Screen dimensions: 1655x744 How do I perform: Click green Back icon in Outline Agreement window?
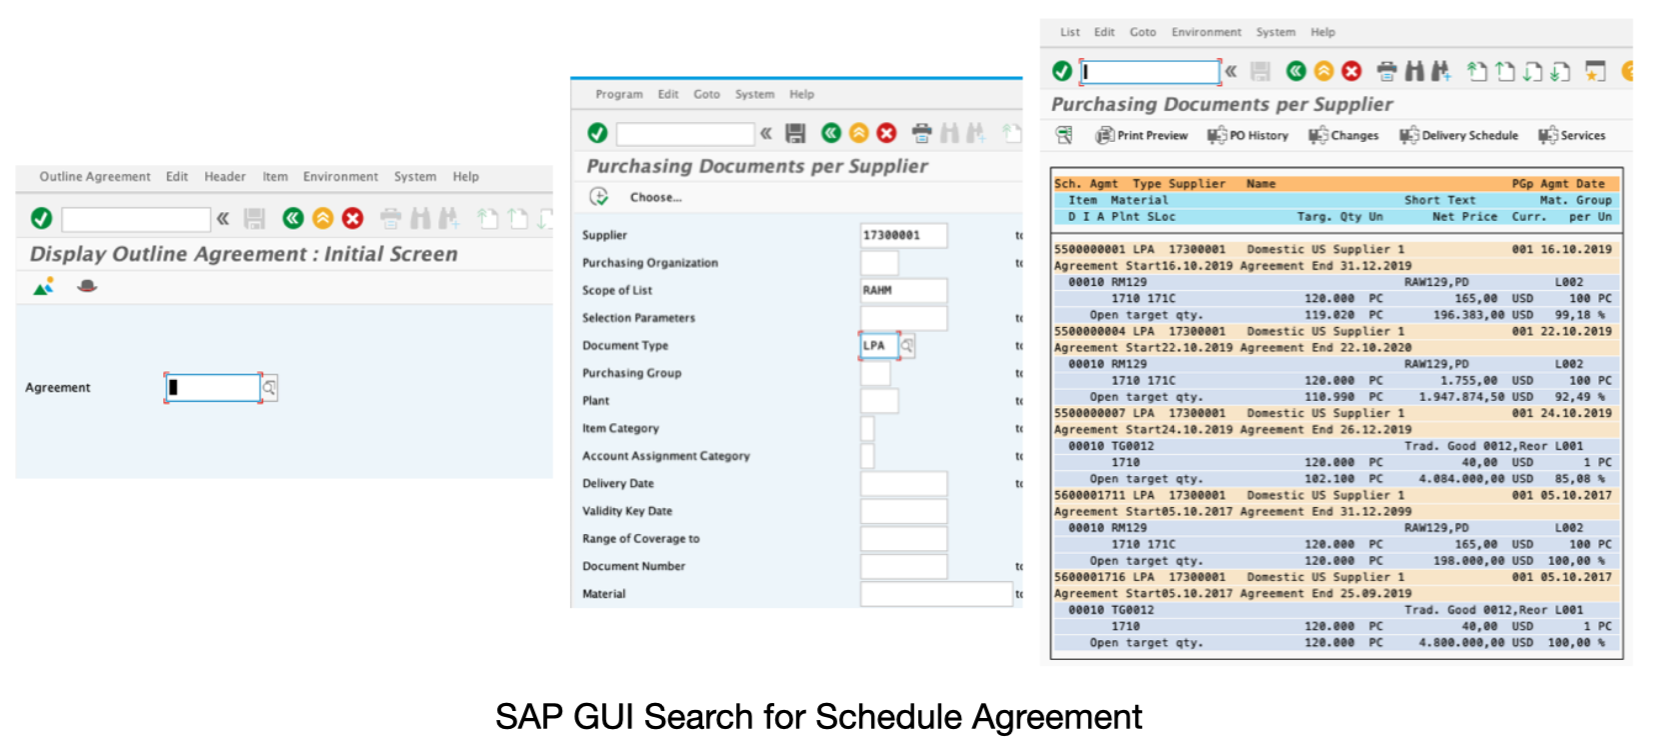(x=293, y=218)
